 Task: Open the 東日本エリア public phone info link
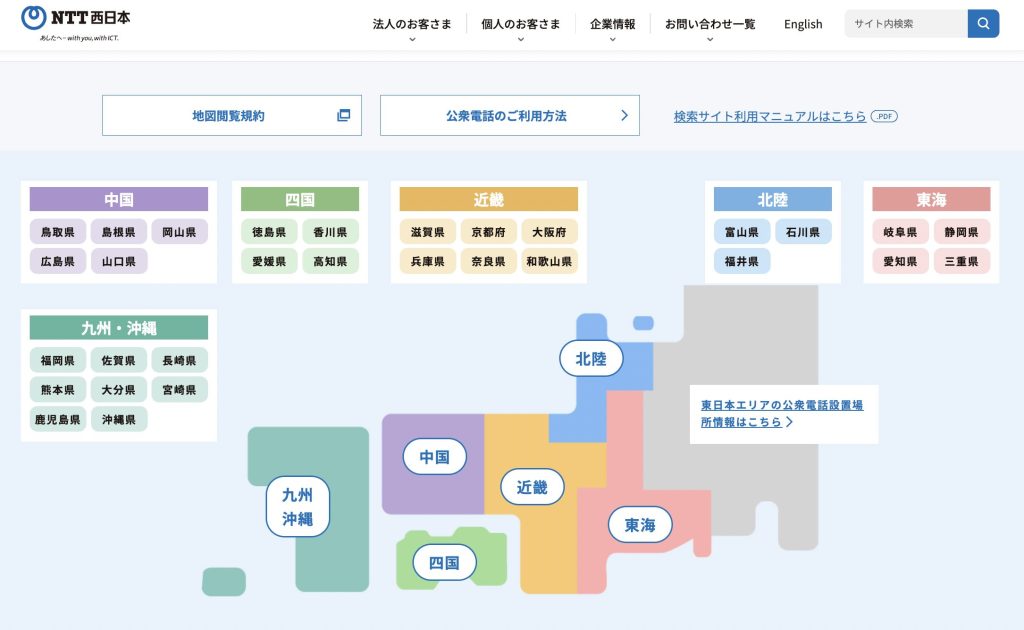(x=781, y=414)
